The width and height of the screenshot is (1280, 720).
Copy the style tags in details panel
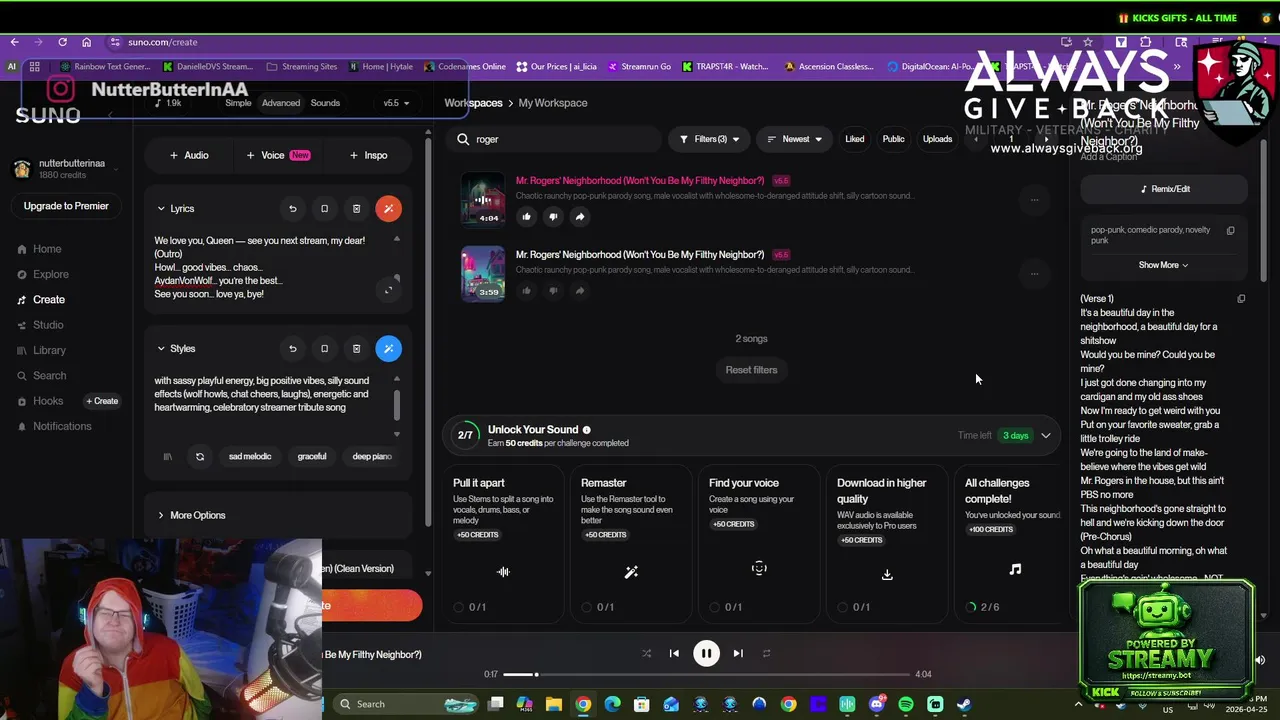tap(1231, 230)
